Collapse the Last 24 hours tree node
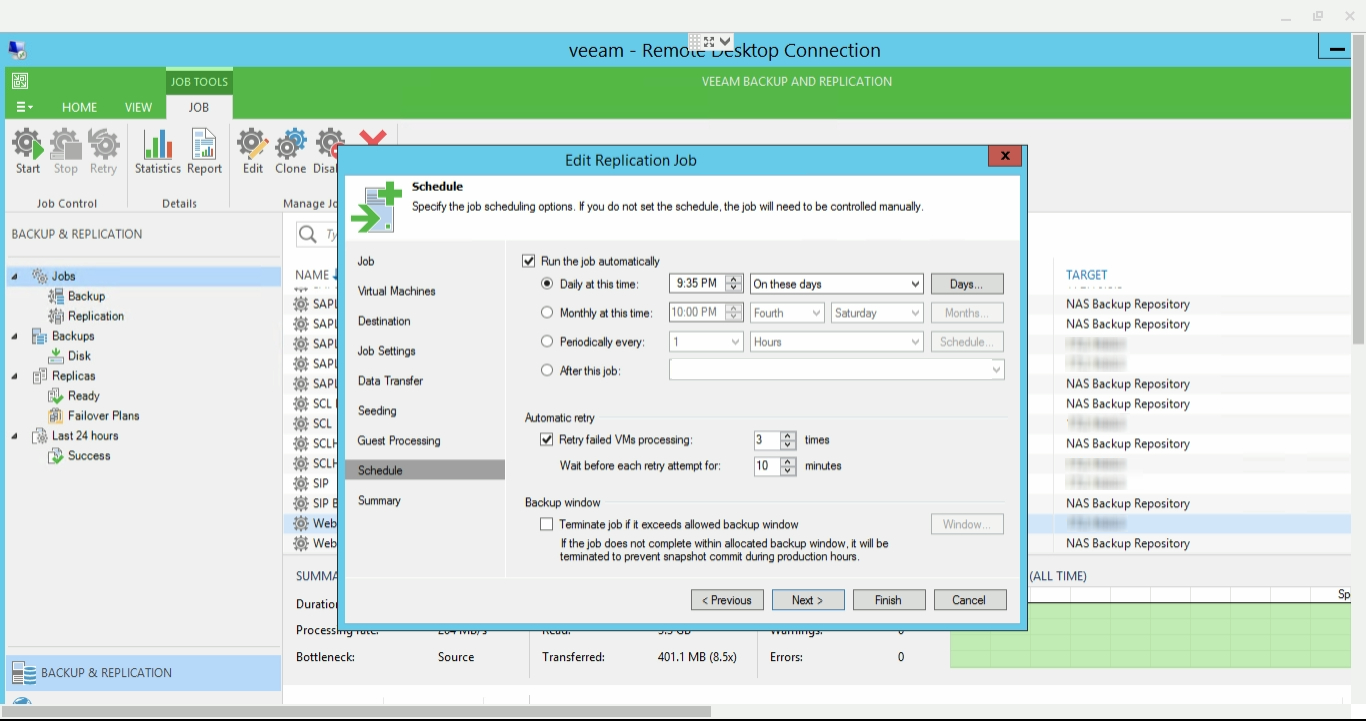 tap(15, 437)
